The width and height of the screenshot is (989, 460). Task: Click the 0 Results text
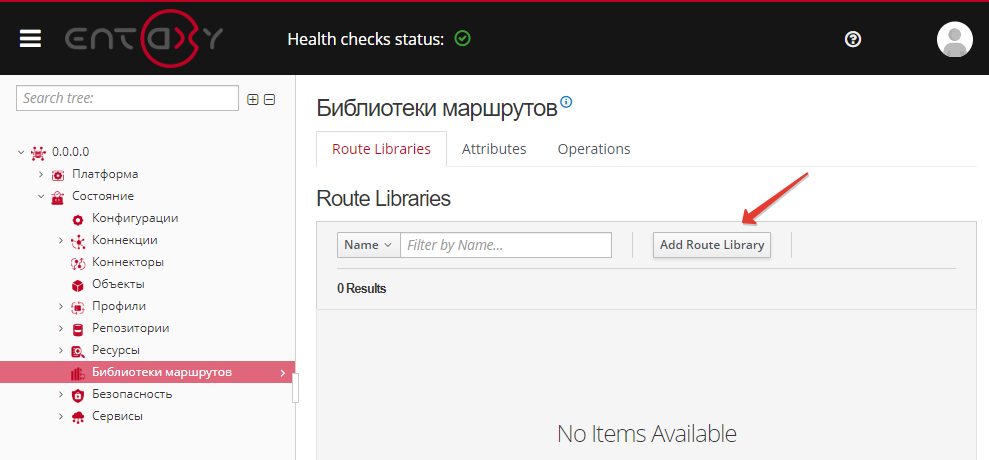tap(361, 289)
